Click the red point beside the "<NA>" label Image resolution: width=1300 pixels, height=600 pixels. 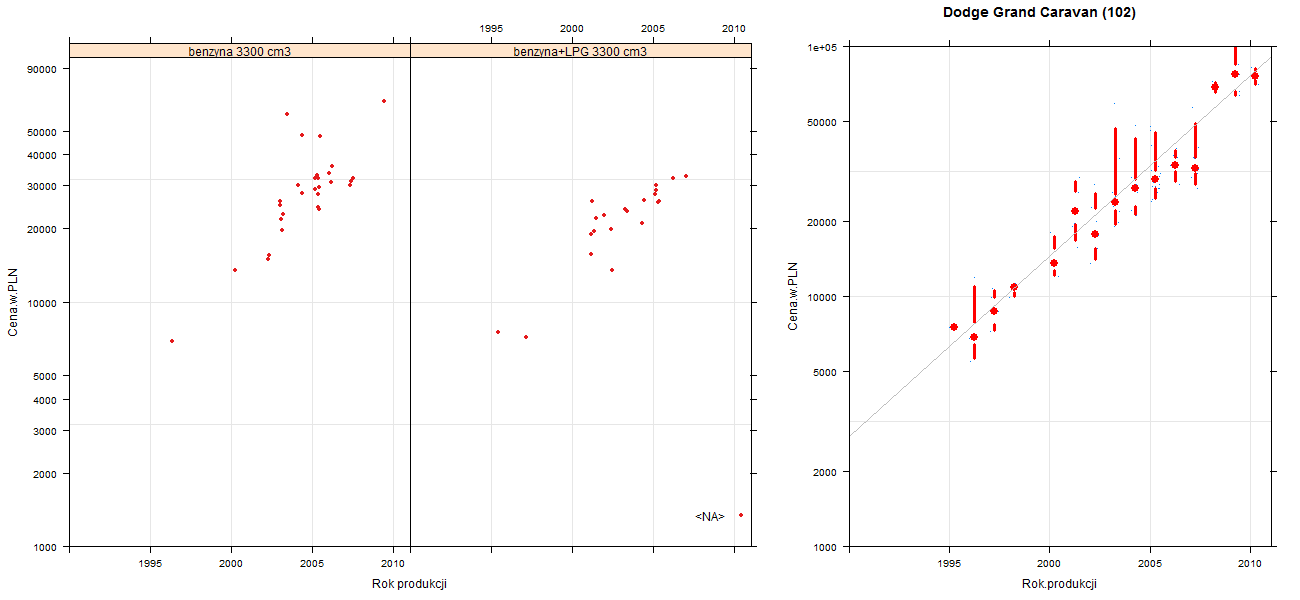tap(741, 515)
